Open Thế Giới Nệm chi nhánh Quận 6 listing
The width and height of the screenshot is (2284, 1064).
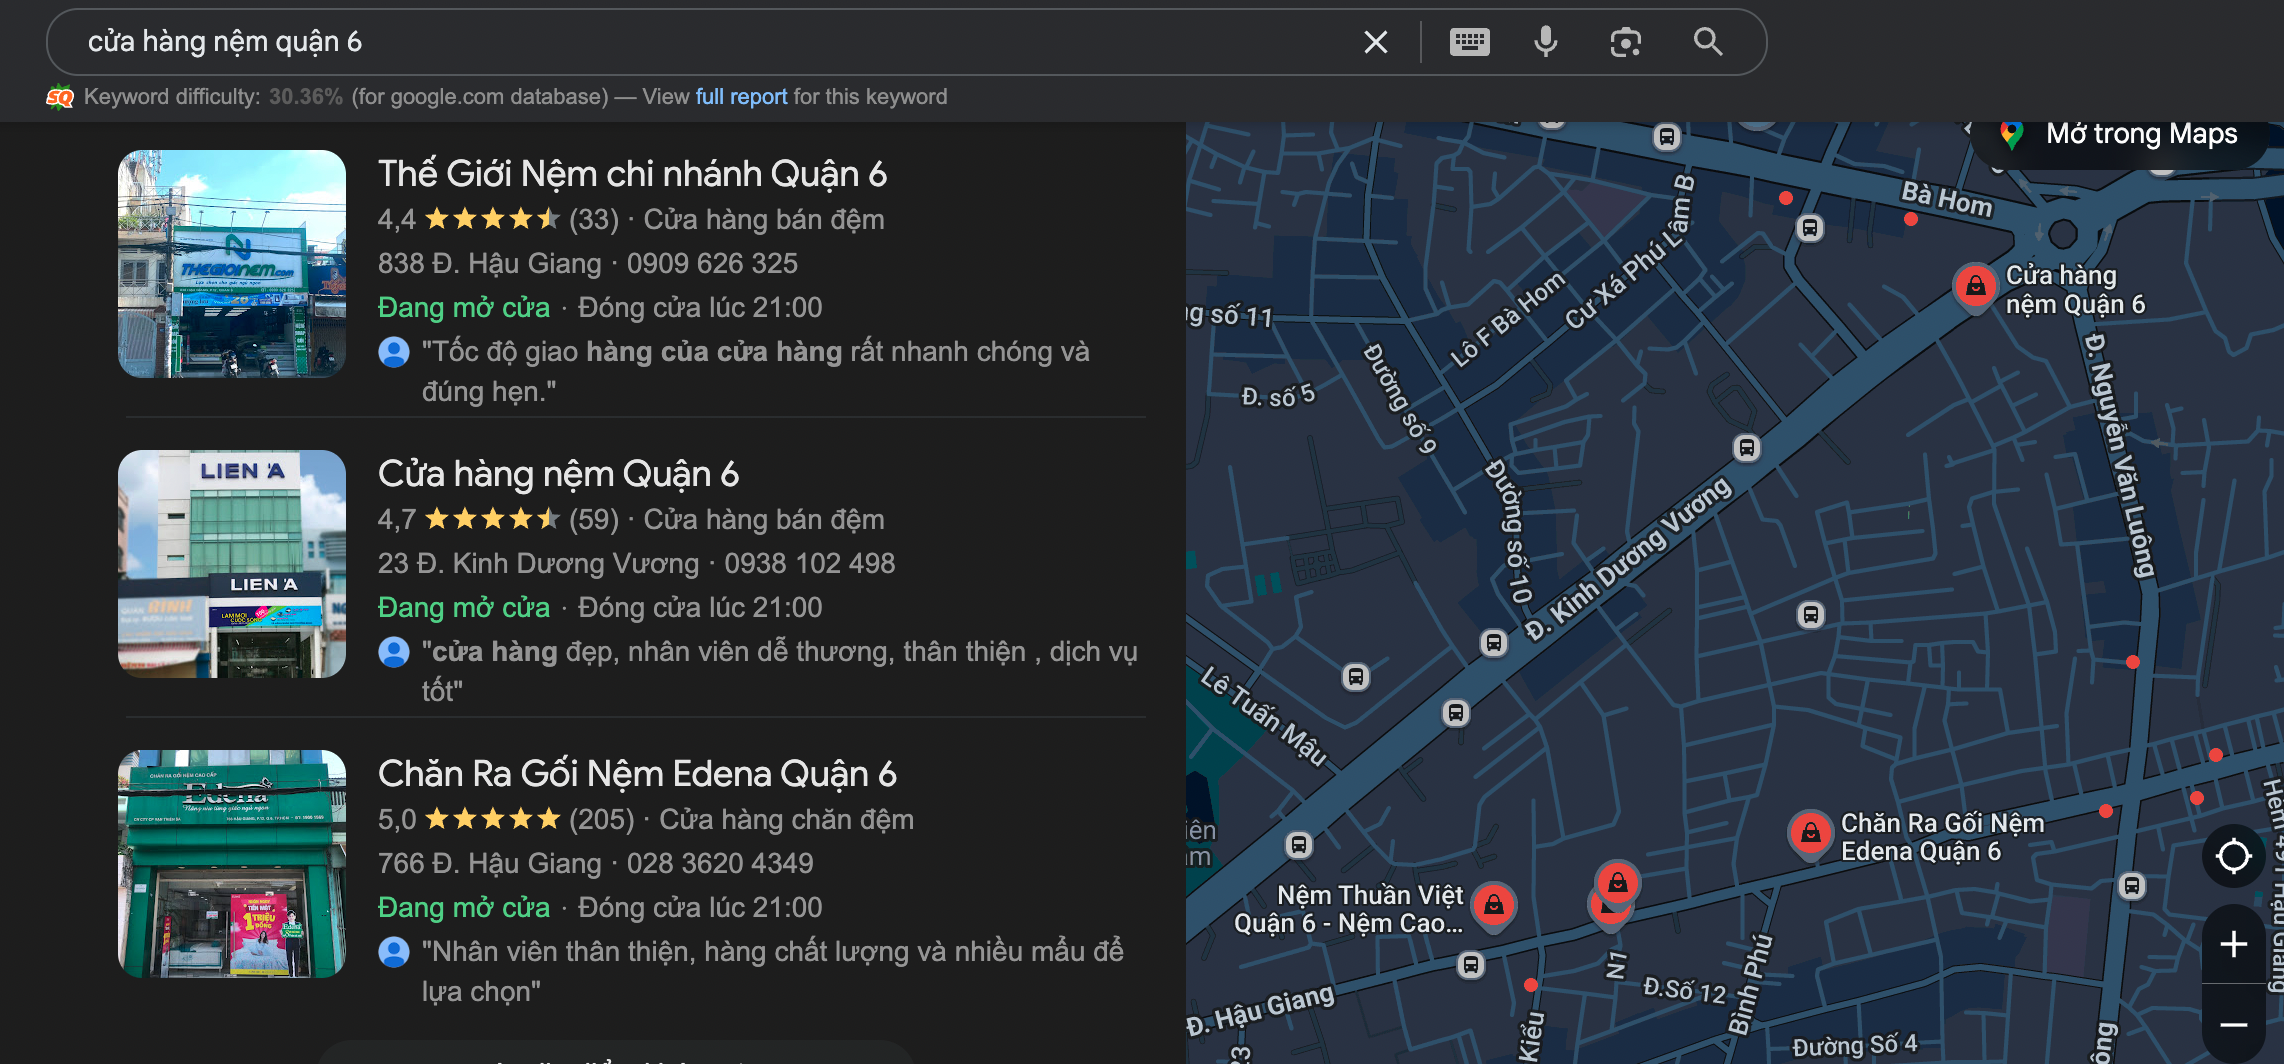632,174
